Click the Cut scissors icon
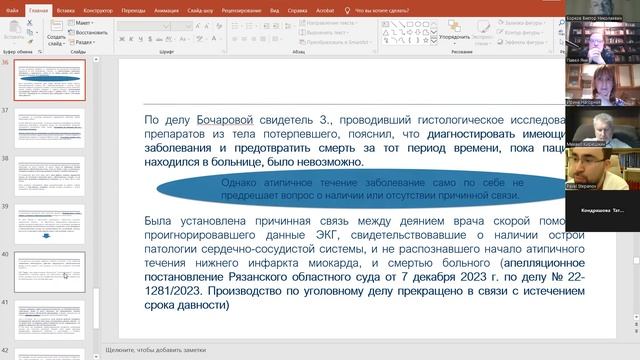Image resolution: width=640 pixels, height=360 pixels. (29, 23)
